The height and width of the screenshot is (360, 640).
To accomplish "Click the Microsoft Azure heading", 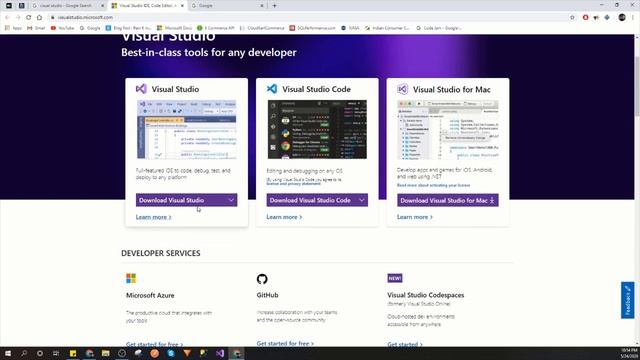I will coord(150,295).
